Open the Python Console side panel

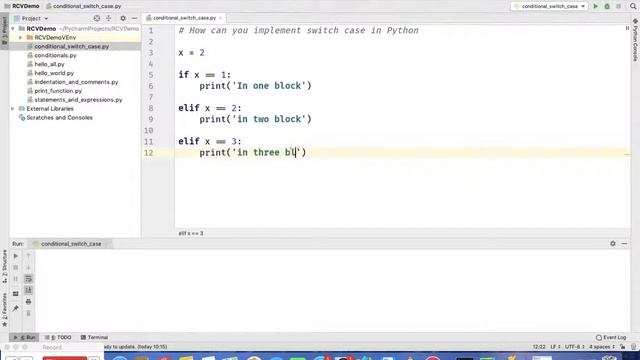coord(636,40)
